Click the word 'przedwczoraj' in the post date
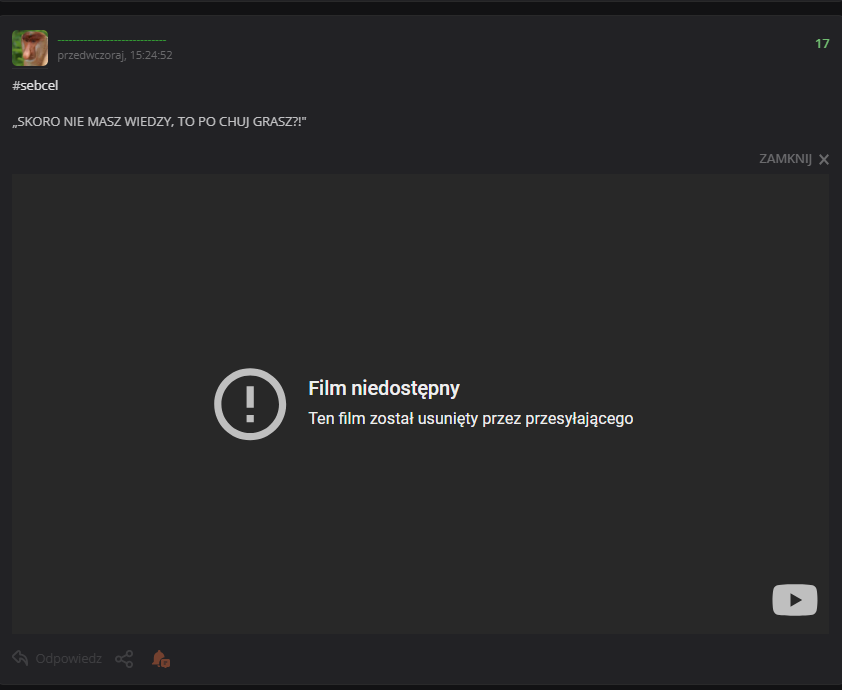The height and width of the screenshot is (690, 842). click(x=90, y=55)
